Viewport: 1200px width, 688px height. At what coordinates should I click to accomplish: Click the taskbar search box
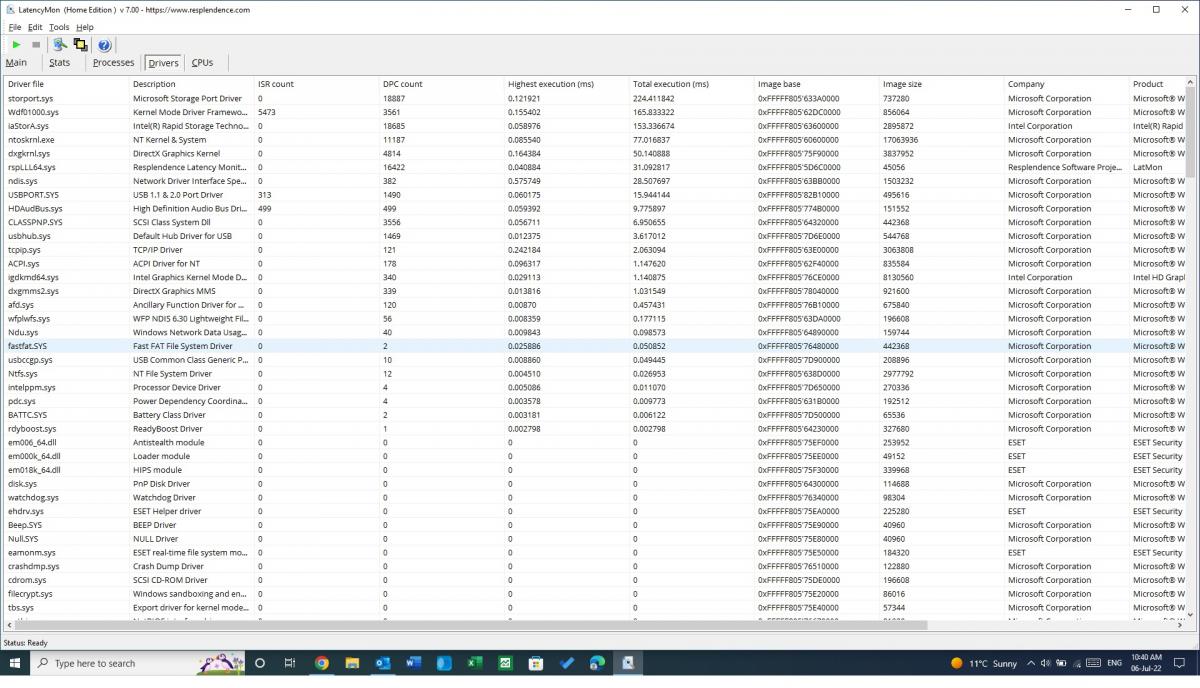pyautogui.click(x=138, y=663)
